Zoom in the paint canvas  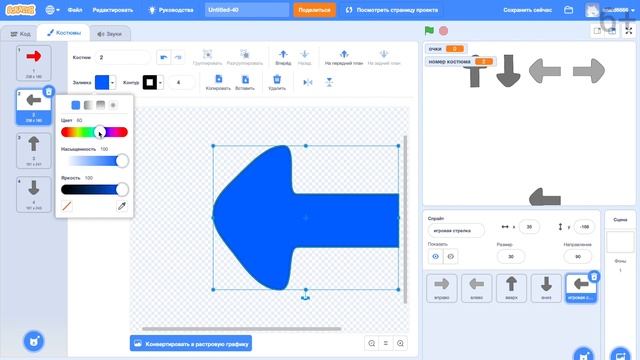pos(400,343)
